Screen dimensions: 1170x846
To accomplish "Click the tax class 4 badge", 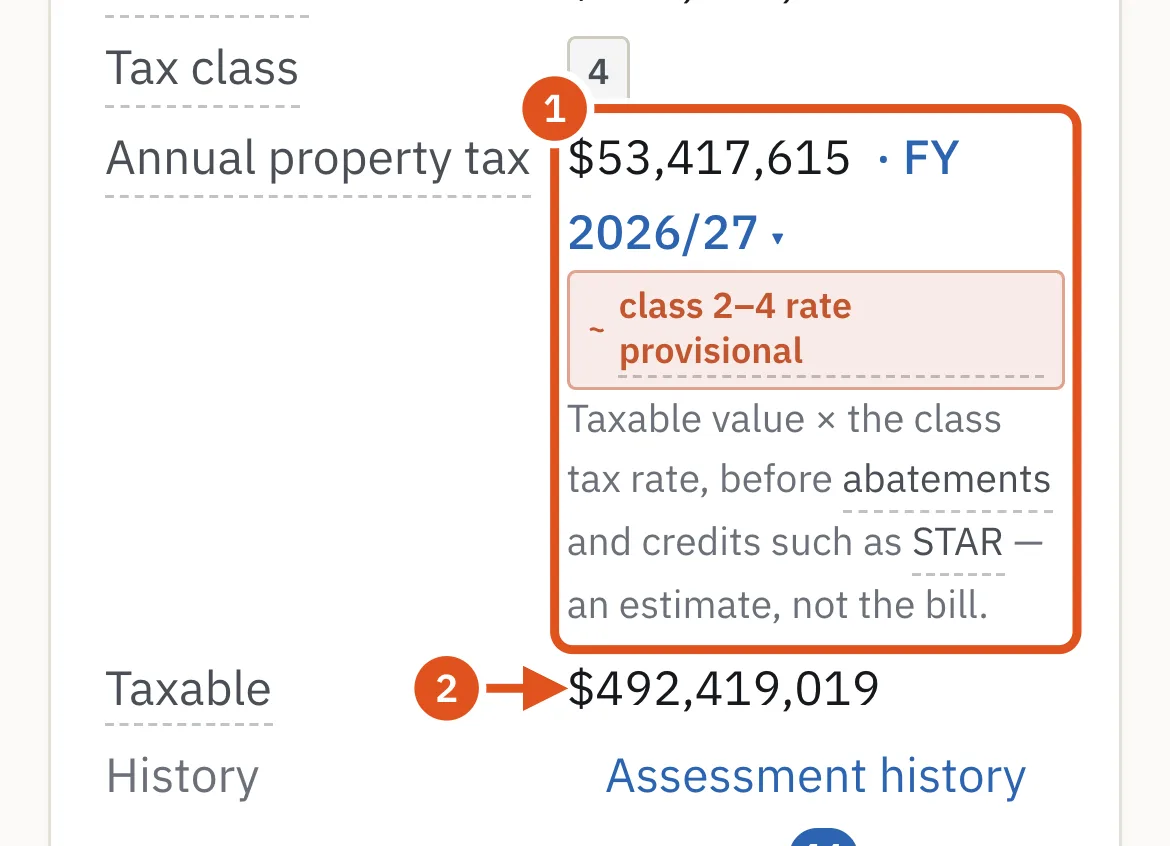I will (598, 69).
